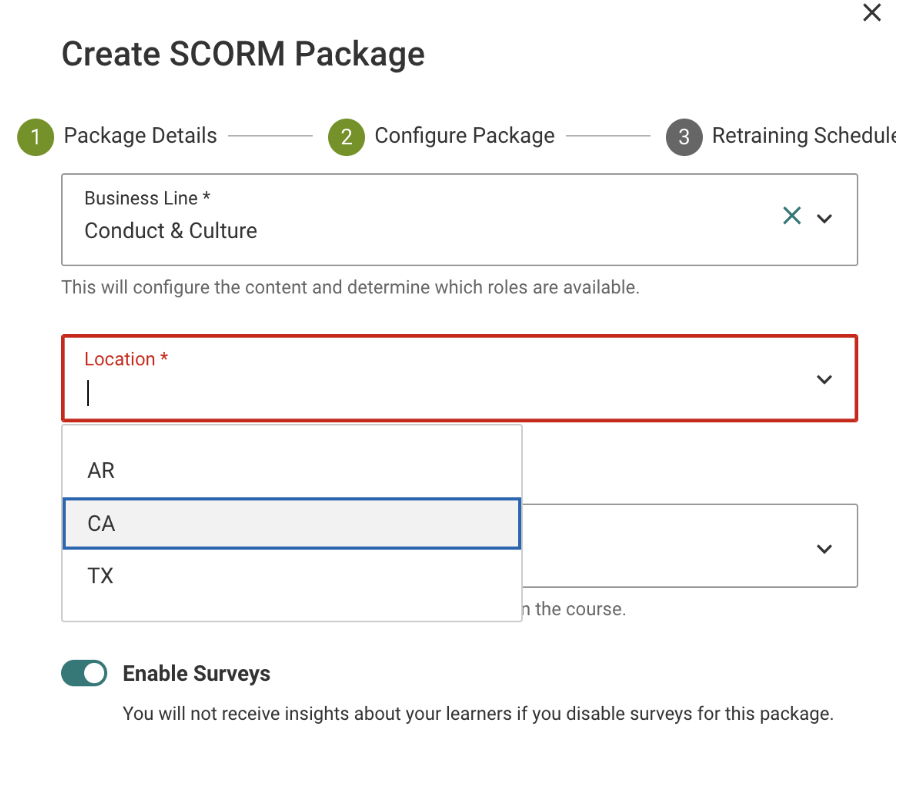The height and width of the screenshot is (804, 898).
Task: Click the Enable Surveys label
Action: [x=196, y=674]
